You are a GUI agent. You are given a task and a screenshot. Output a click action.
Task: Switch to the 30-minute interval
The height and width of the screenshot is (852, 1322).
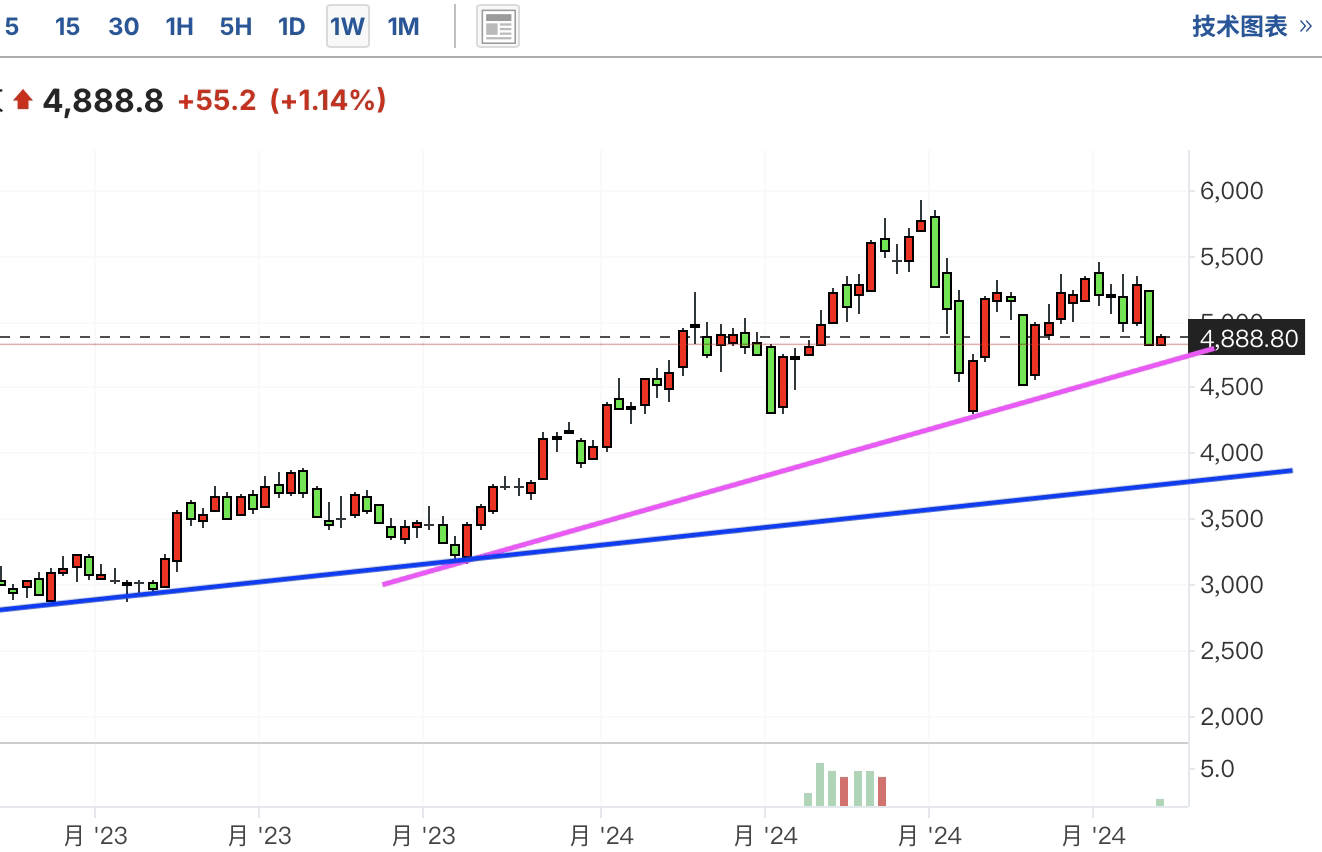coord(123,26)
